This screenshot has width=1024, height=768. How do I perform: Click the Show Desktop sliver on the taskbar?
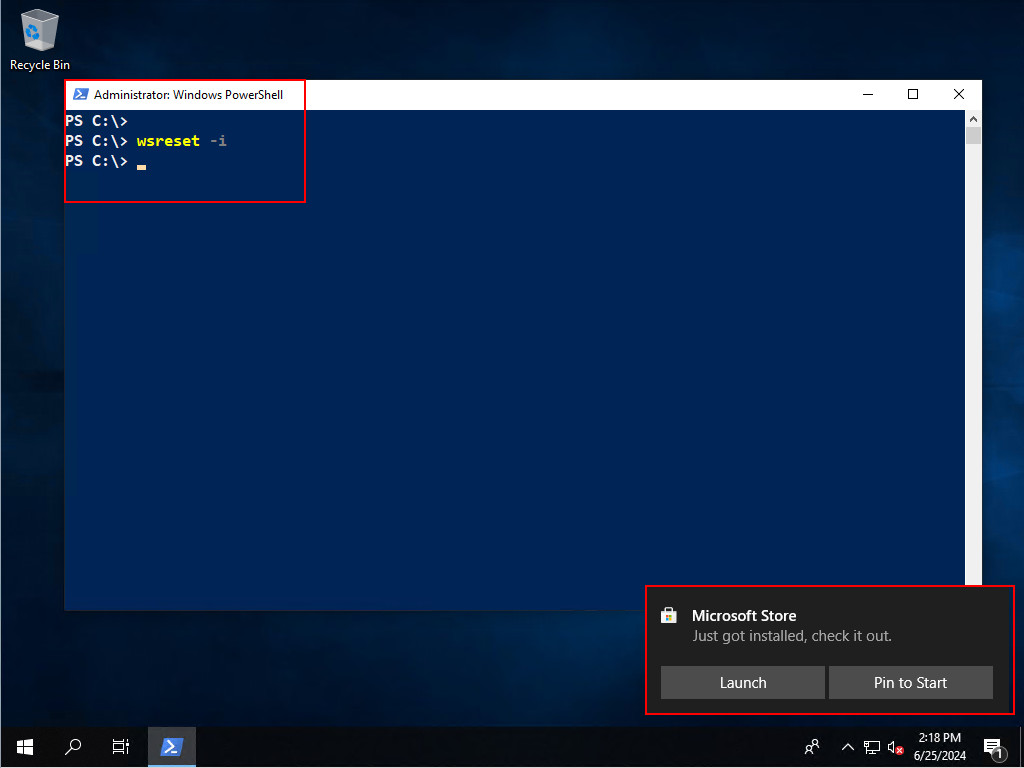coord(1021,746)
